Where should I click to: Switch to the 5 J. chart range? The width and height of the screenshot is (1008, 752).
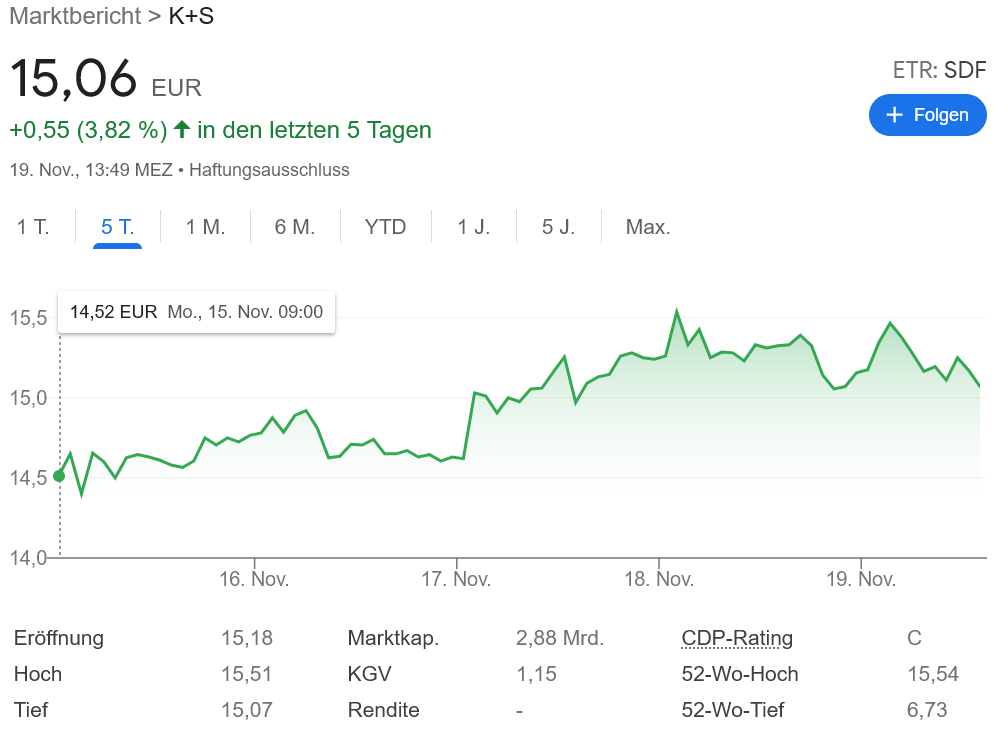click(558, 227)
